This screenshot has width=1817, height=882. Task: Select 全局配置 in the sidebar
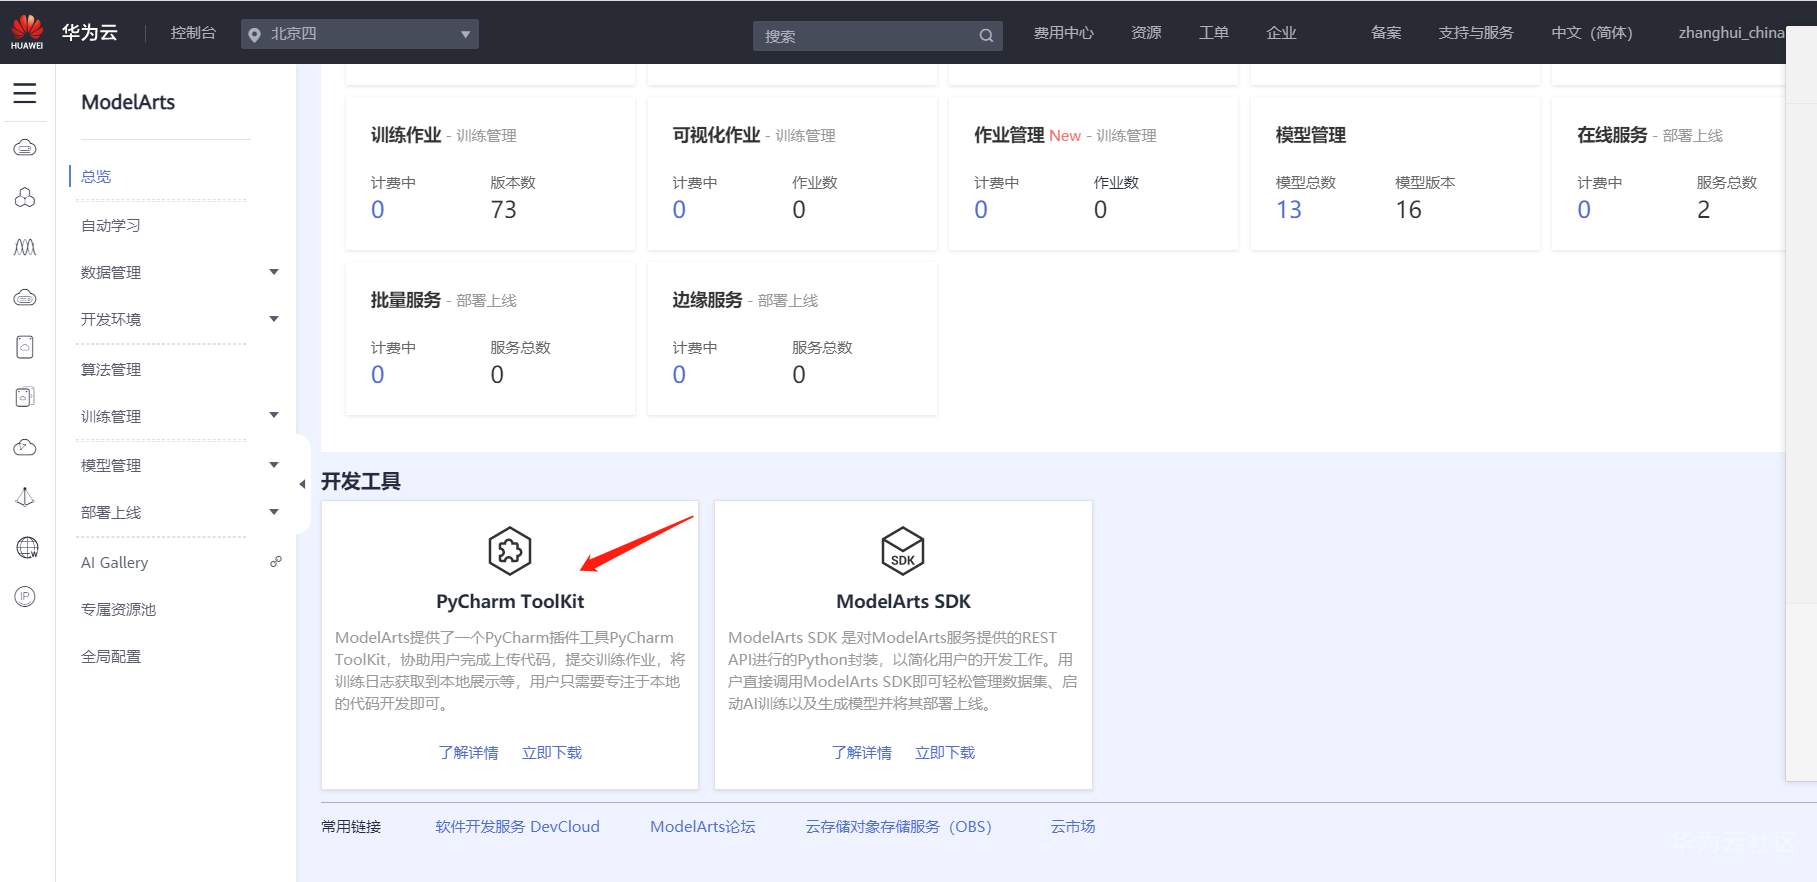click(111, 656)
